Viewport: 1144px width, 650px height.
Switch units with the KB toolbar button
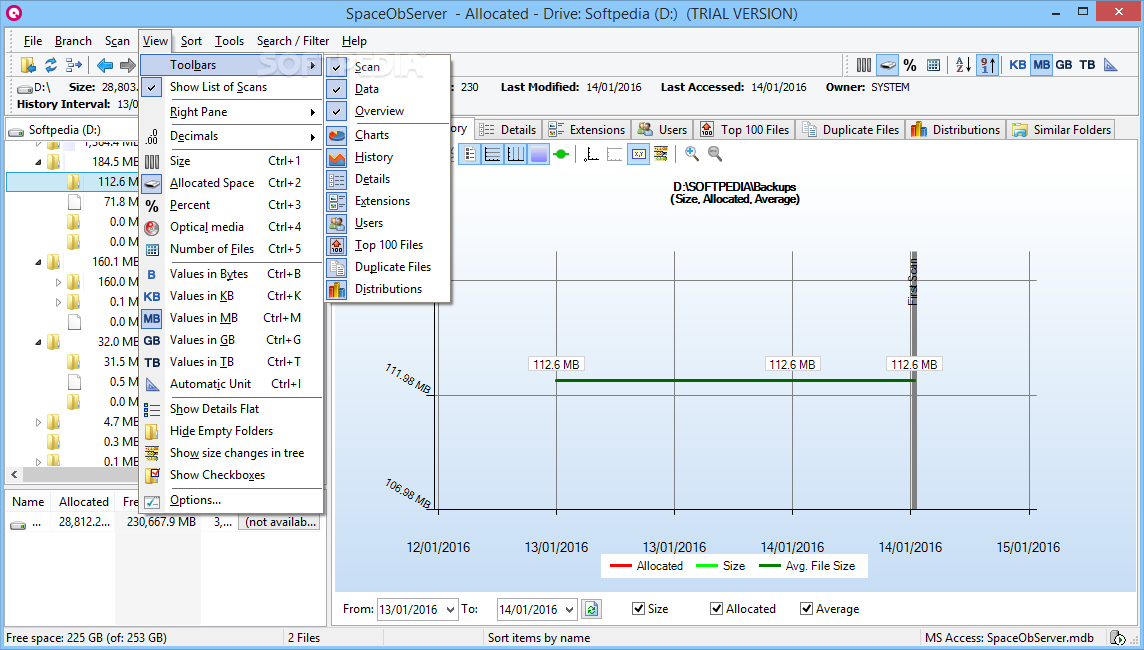coord(1018,65)
